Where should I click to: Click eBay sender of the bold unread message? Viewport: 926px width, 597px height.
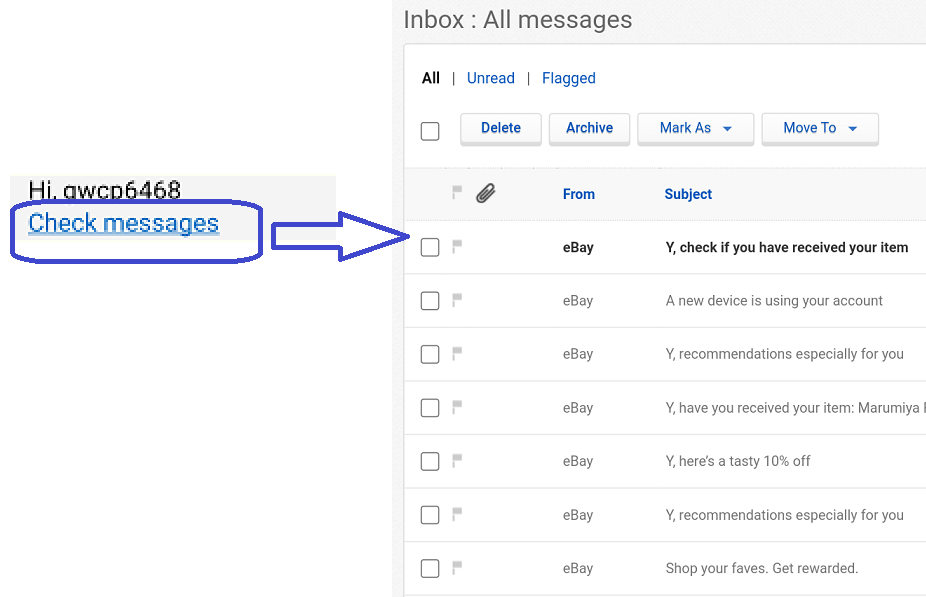pos(578,247)
